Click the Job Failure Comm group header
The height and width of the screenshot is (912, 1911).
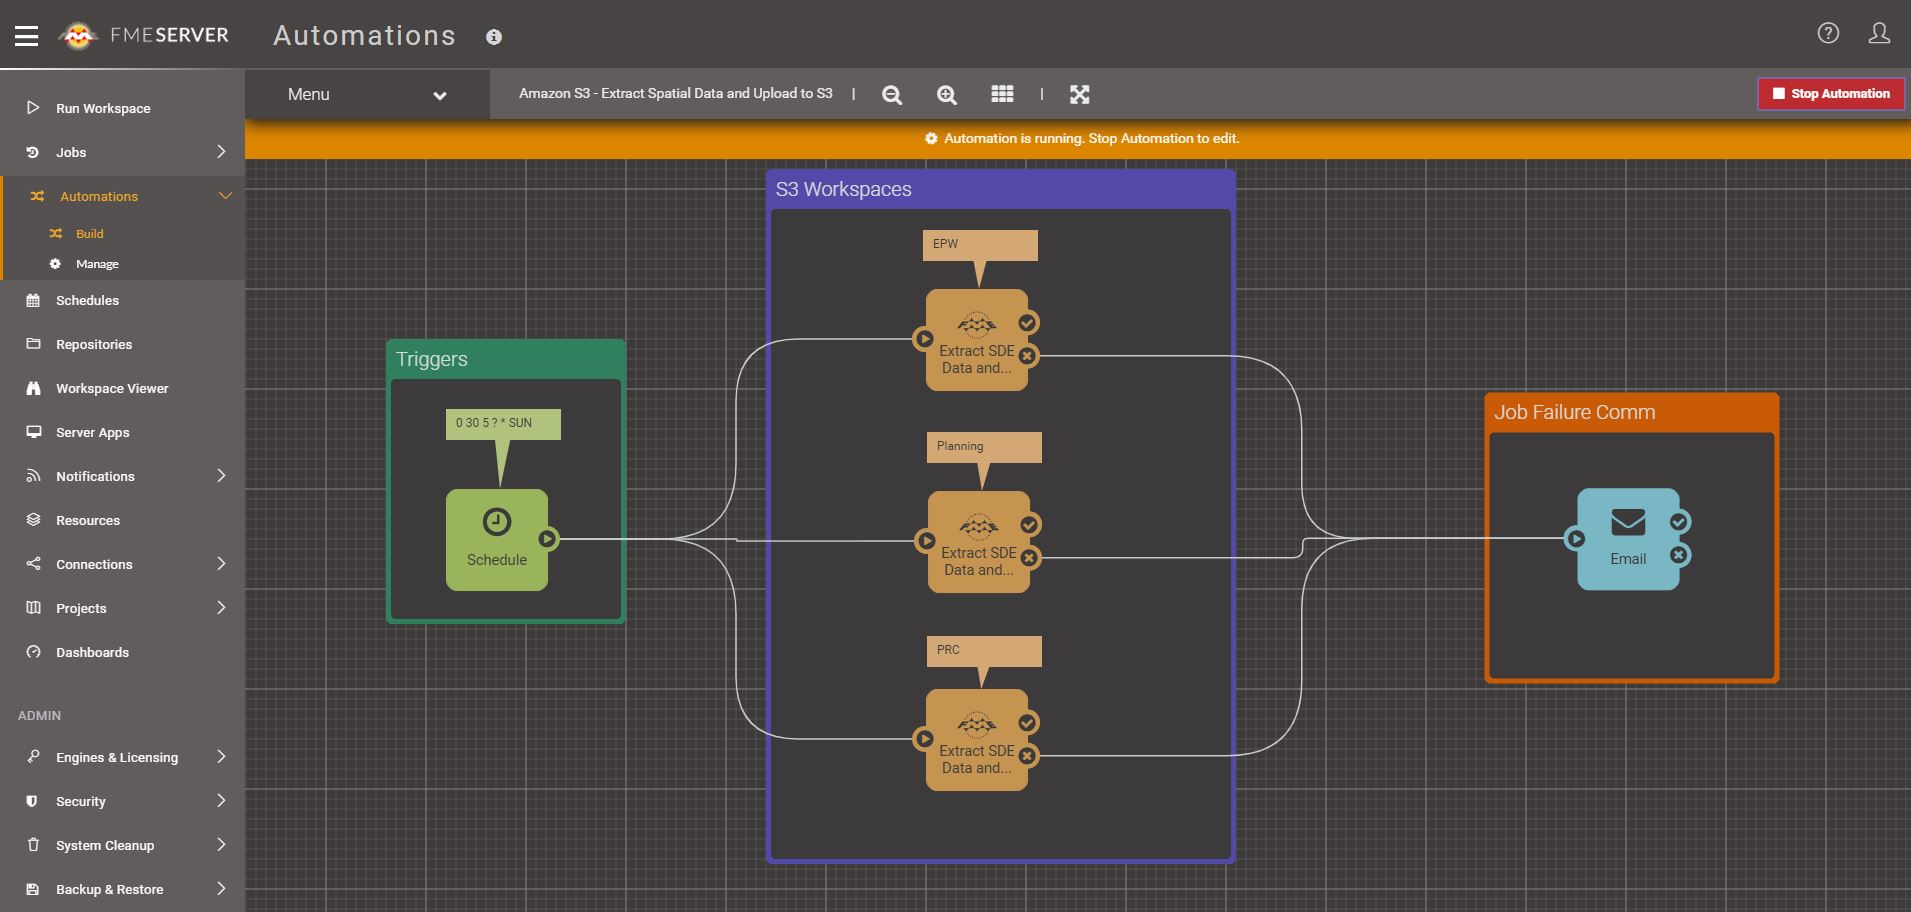pos(1632,412)
